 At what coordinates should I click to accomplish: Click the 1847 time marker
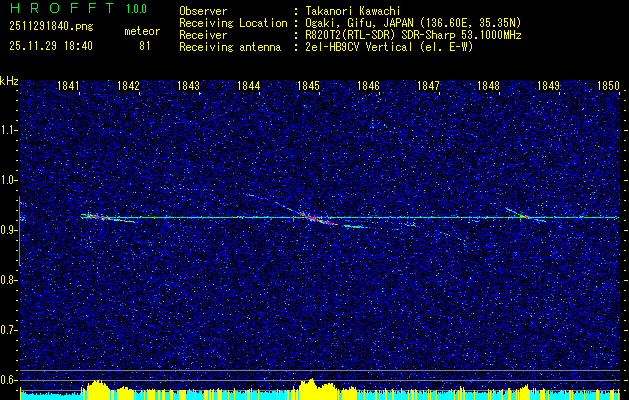click(428, 87)
